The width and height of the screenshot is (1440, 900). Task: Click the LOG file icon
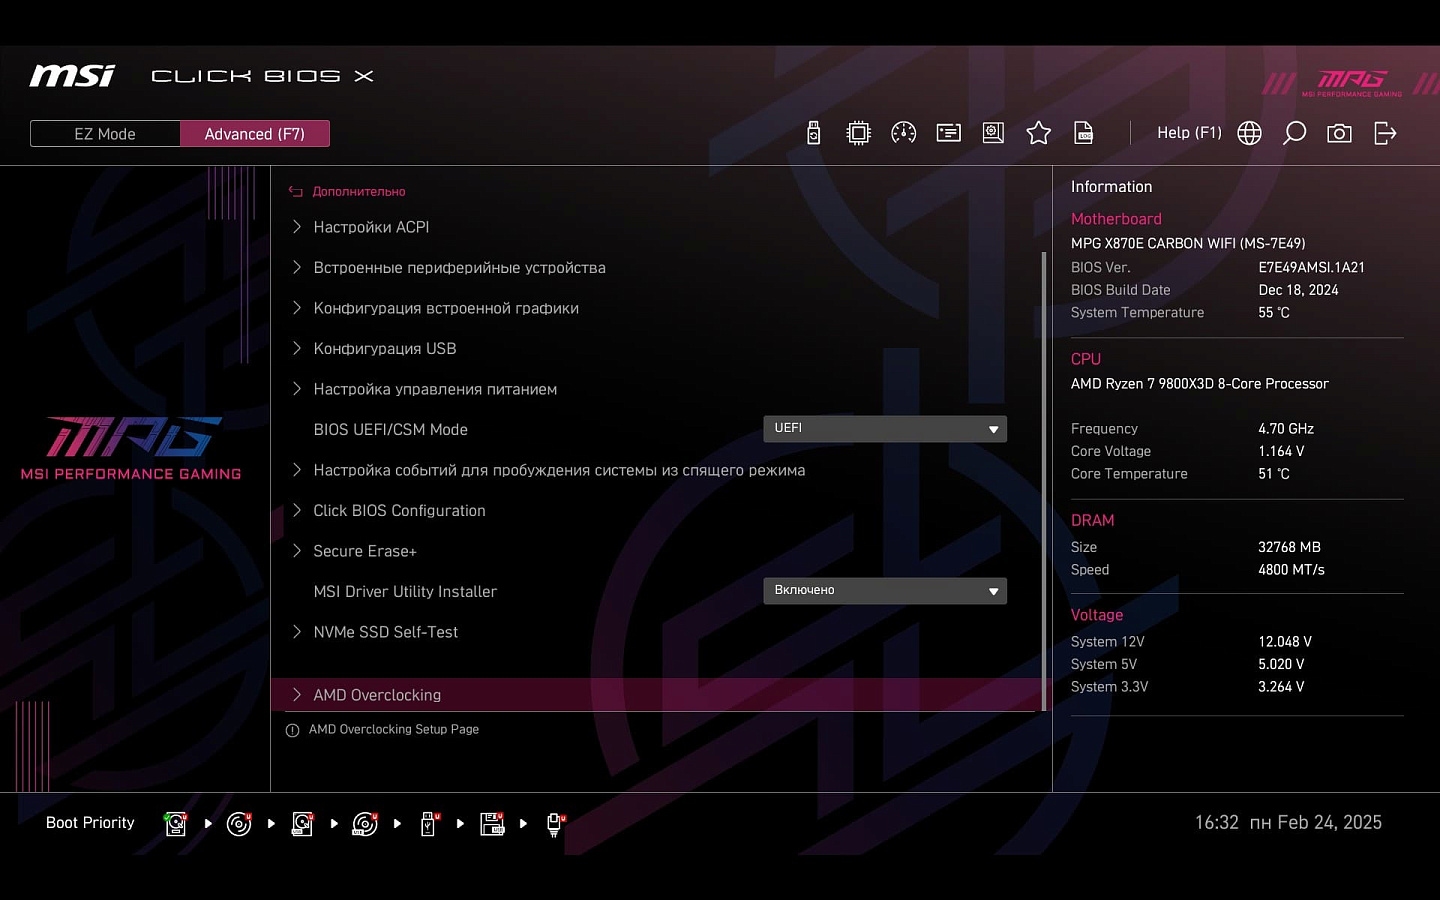coord(1083,133)
